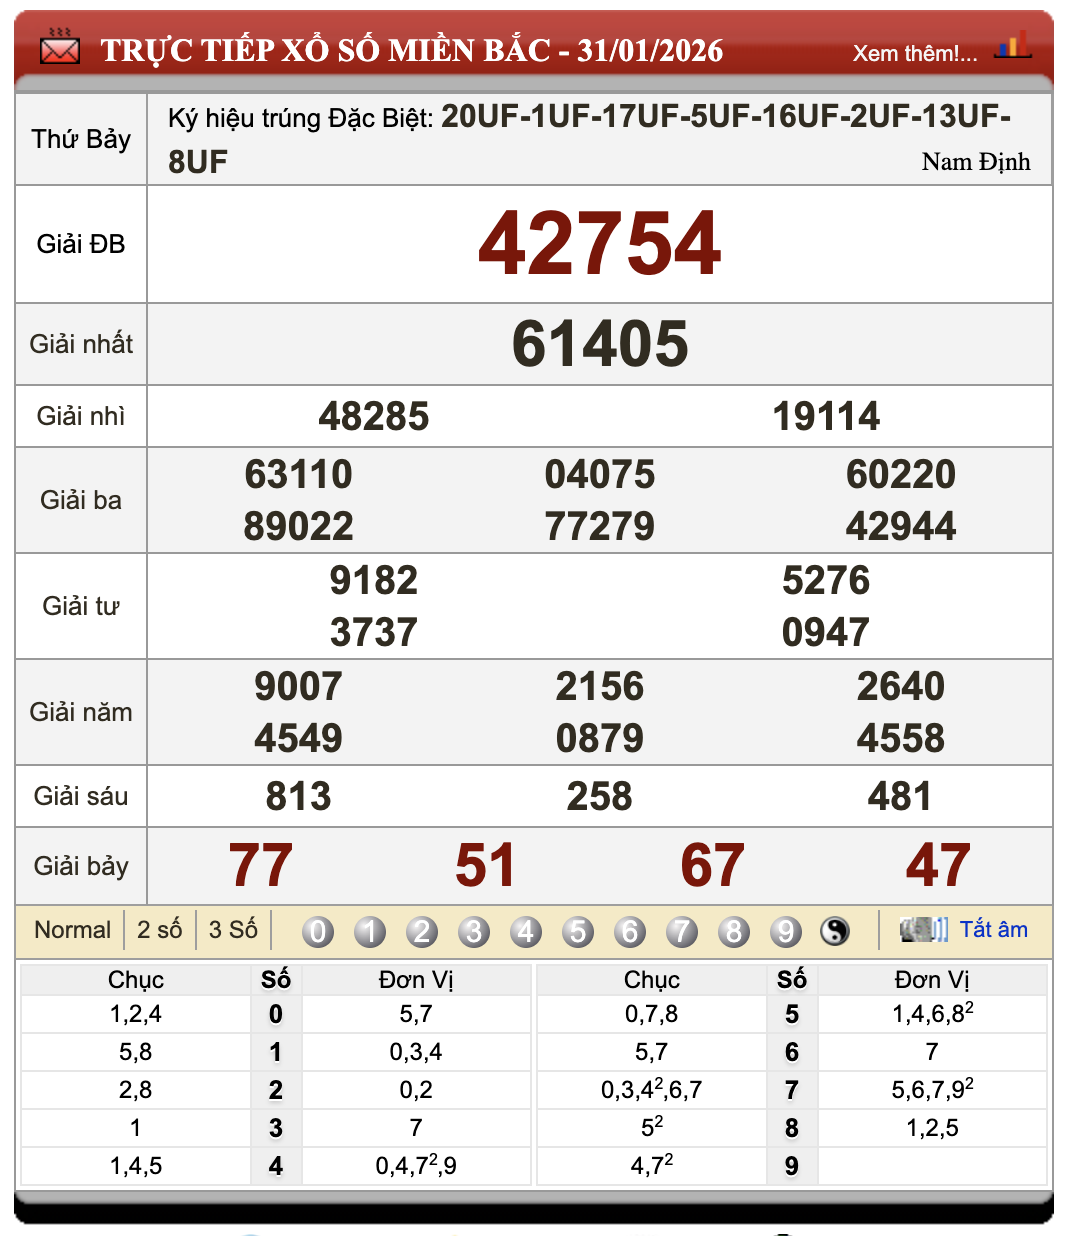Viewport: 1070px width, 1236px height.
Task: Select the digit 5 ball
Action: tap(578, 930)
